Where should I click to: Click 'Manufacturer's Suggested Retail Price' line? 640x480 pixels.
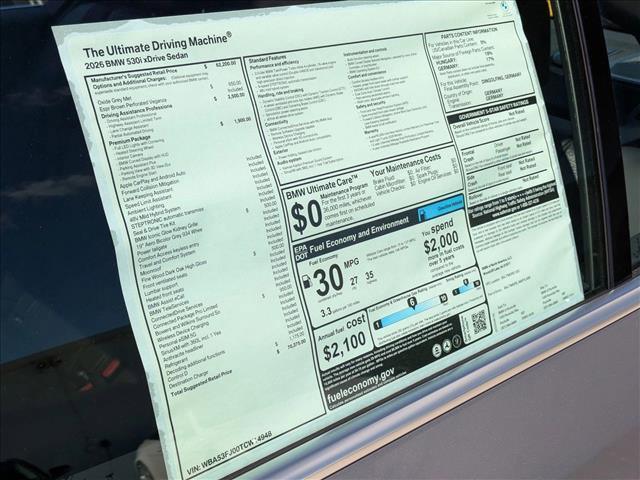point(134,74)
